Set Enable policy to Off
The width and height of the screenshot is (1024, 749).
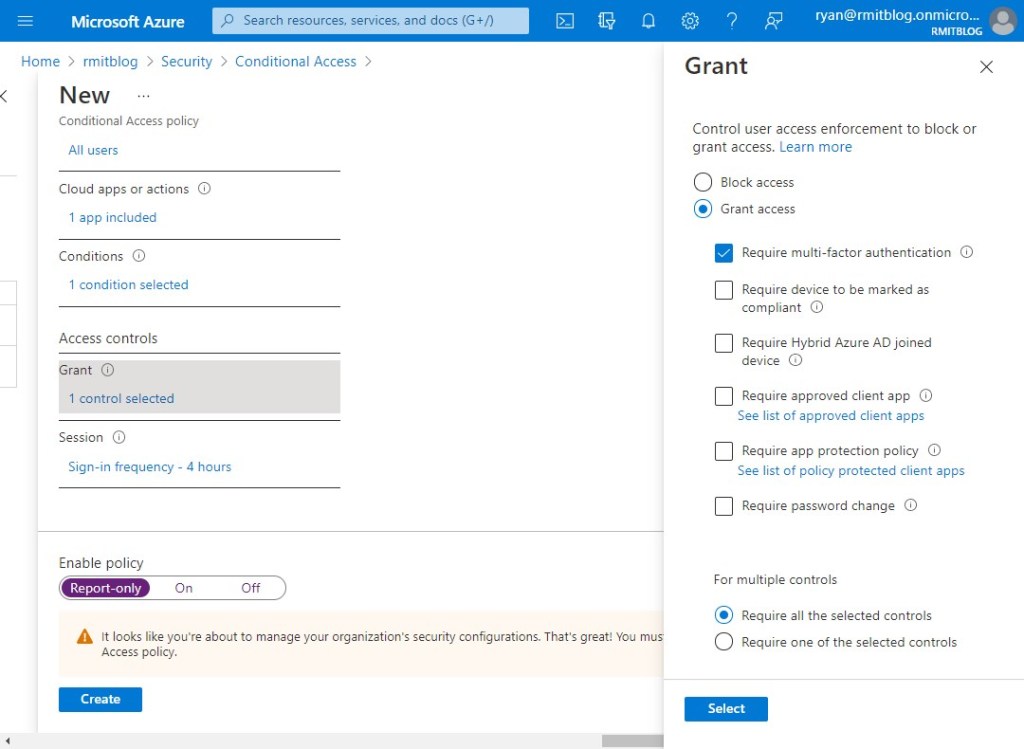tap(251, 588)
